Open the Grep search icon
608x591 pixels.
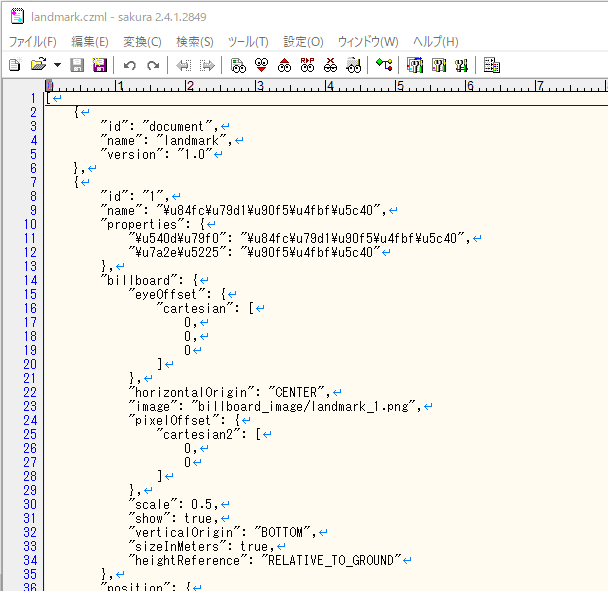click(353, 65)
